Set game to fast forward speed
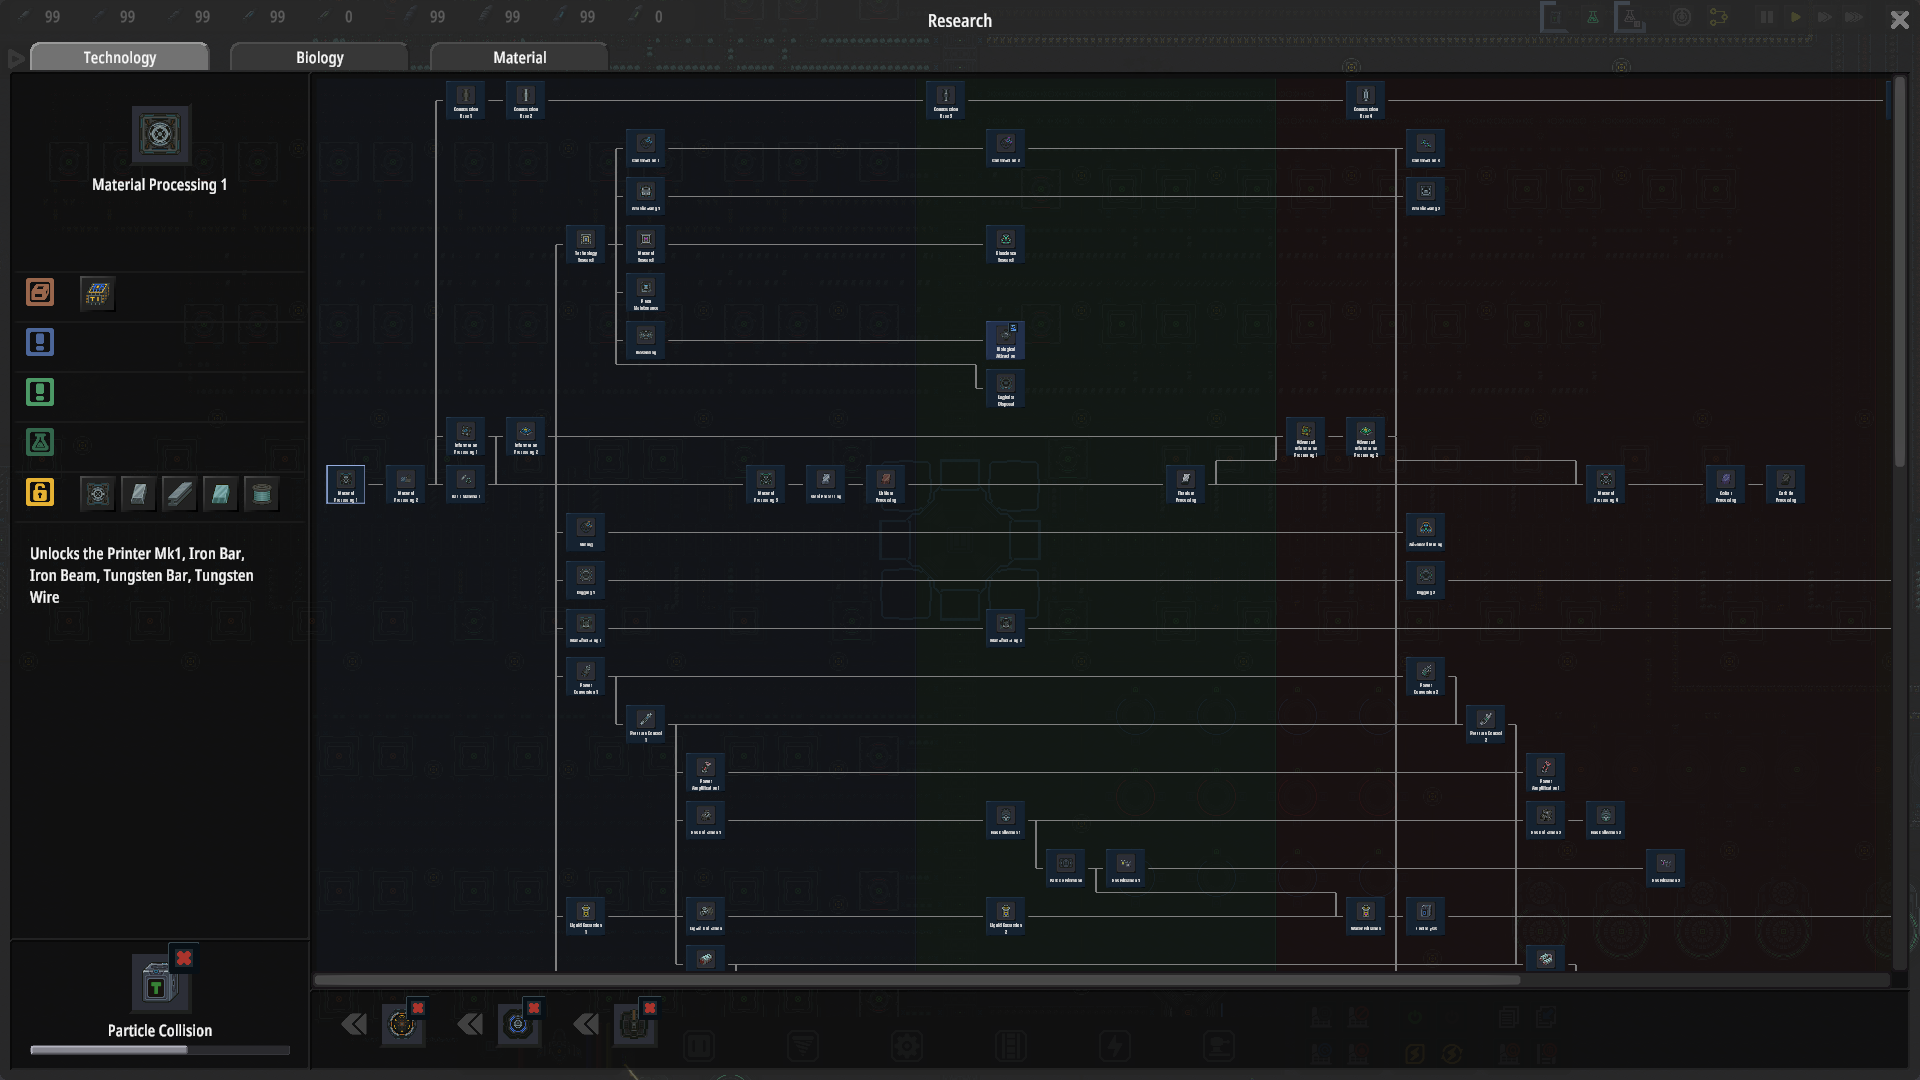The image size is (1920, 1080). (1825, 17)
